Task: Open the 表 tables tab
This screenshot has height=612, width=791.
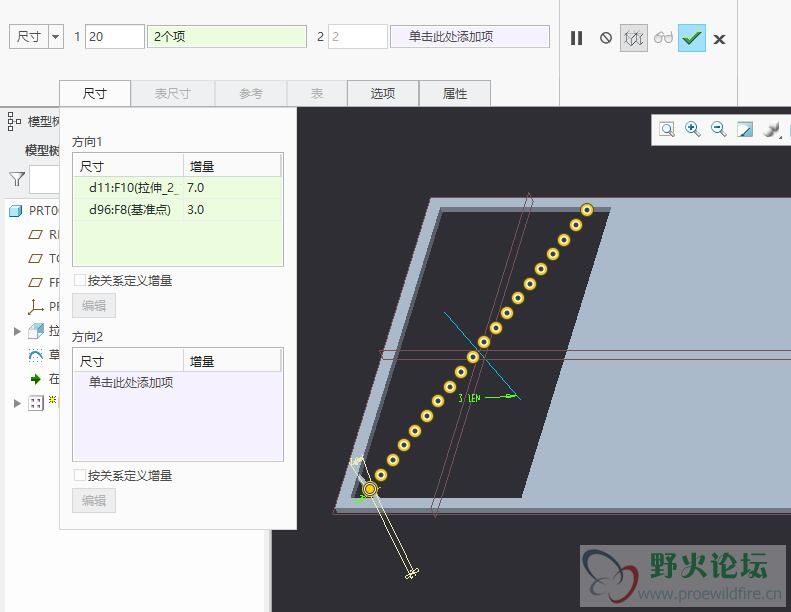Action: coord(317,93)
